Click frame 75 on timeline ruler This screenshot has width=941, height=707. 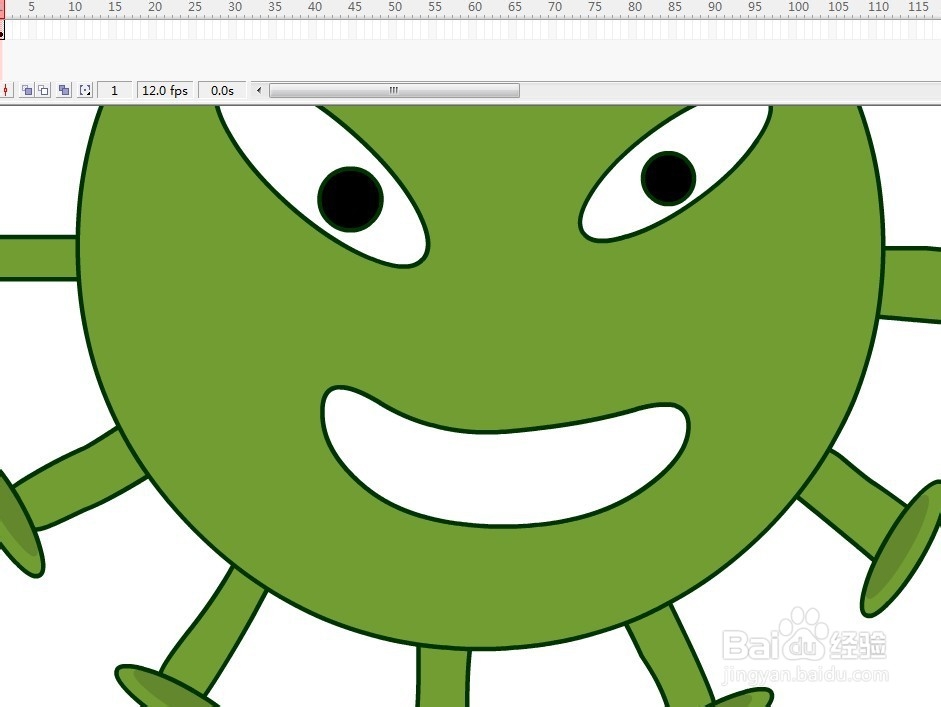(x=595, y=7)
